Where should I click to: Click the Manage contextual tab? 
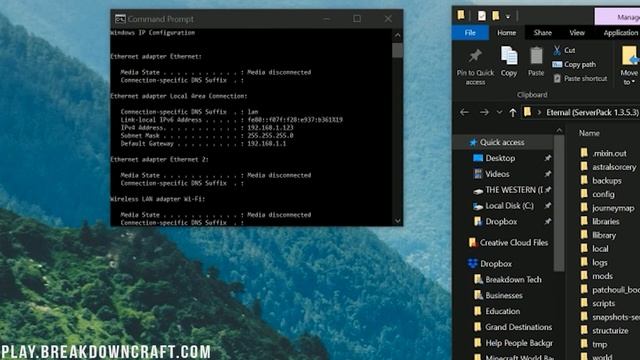tap(618, 17)
